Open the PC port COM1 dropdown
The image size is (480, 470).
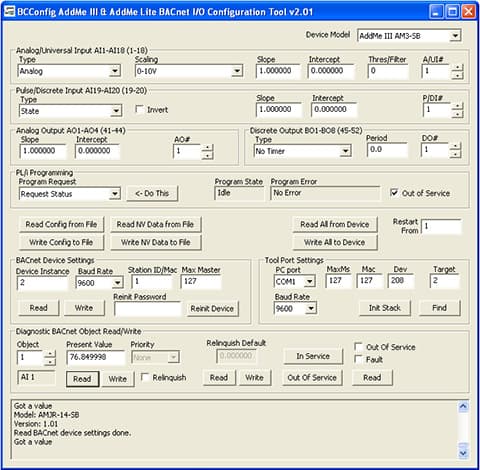pyautogui.click(x=310, y=282)
